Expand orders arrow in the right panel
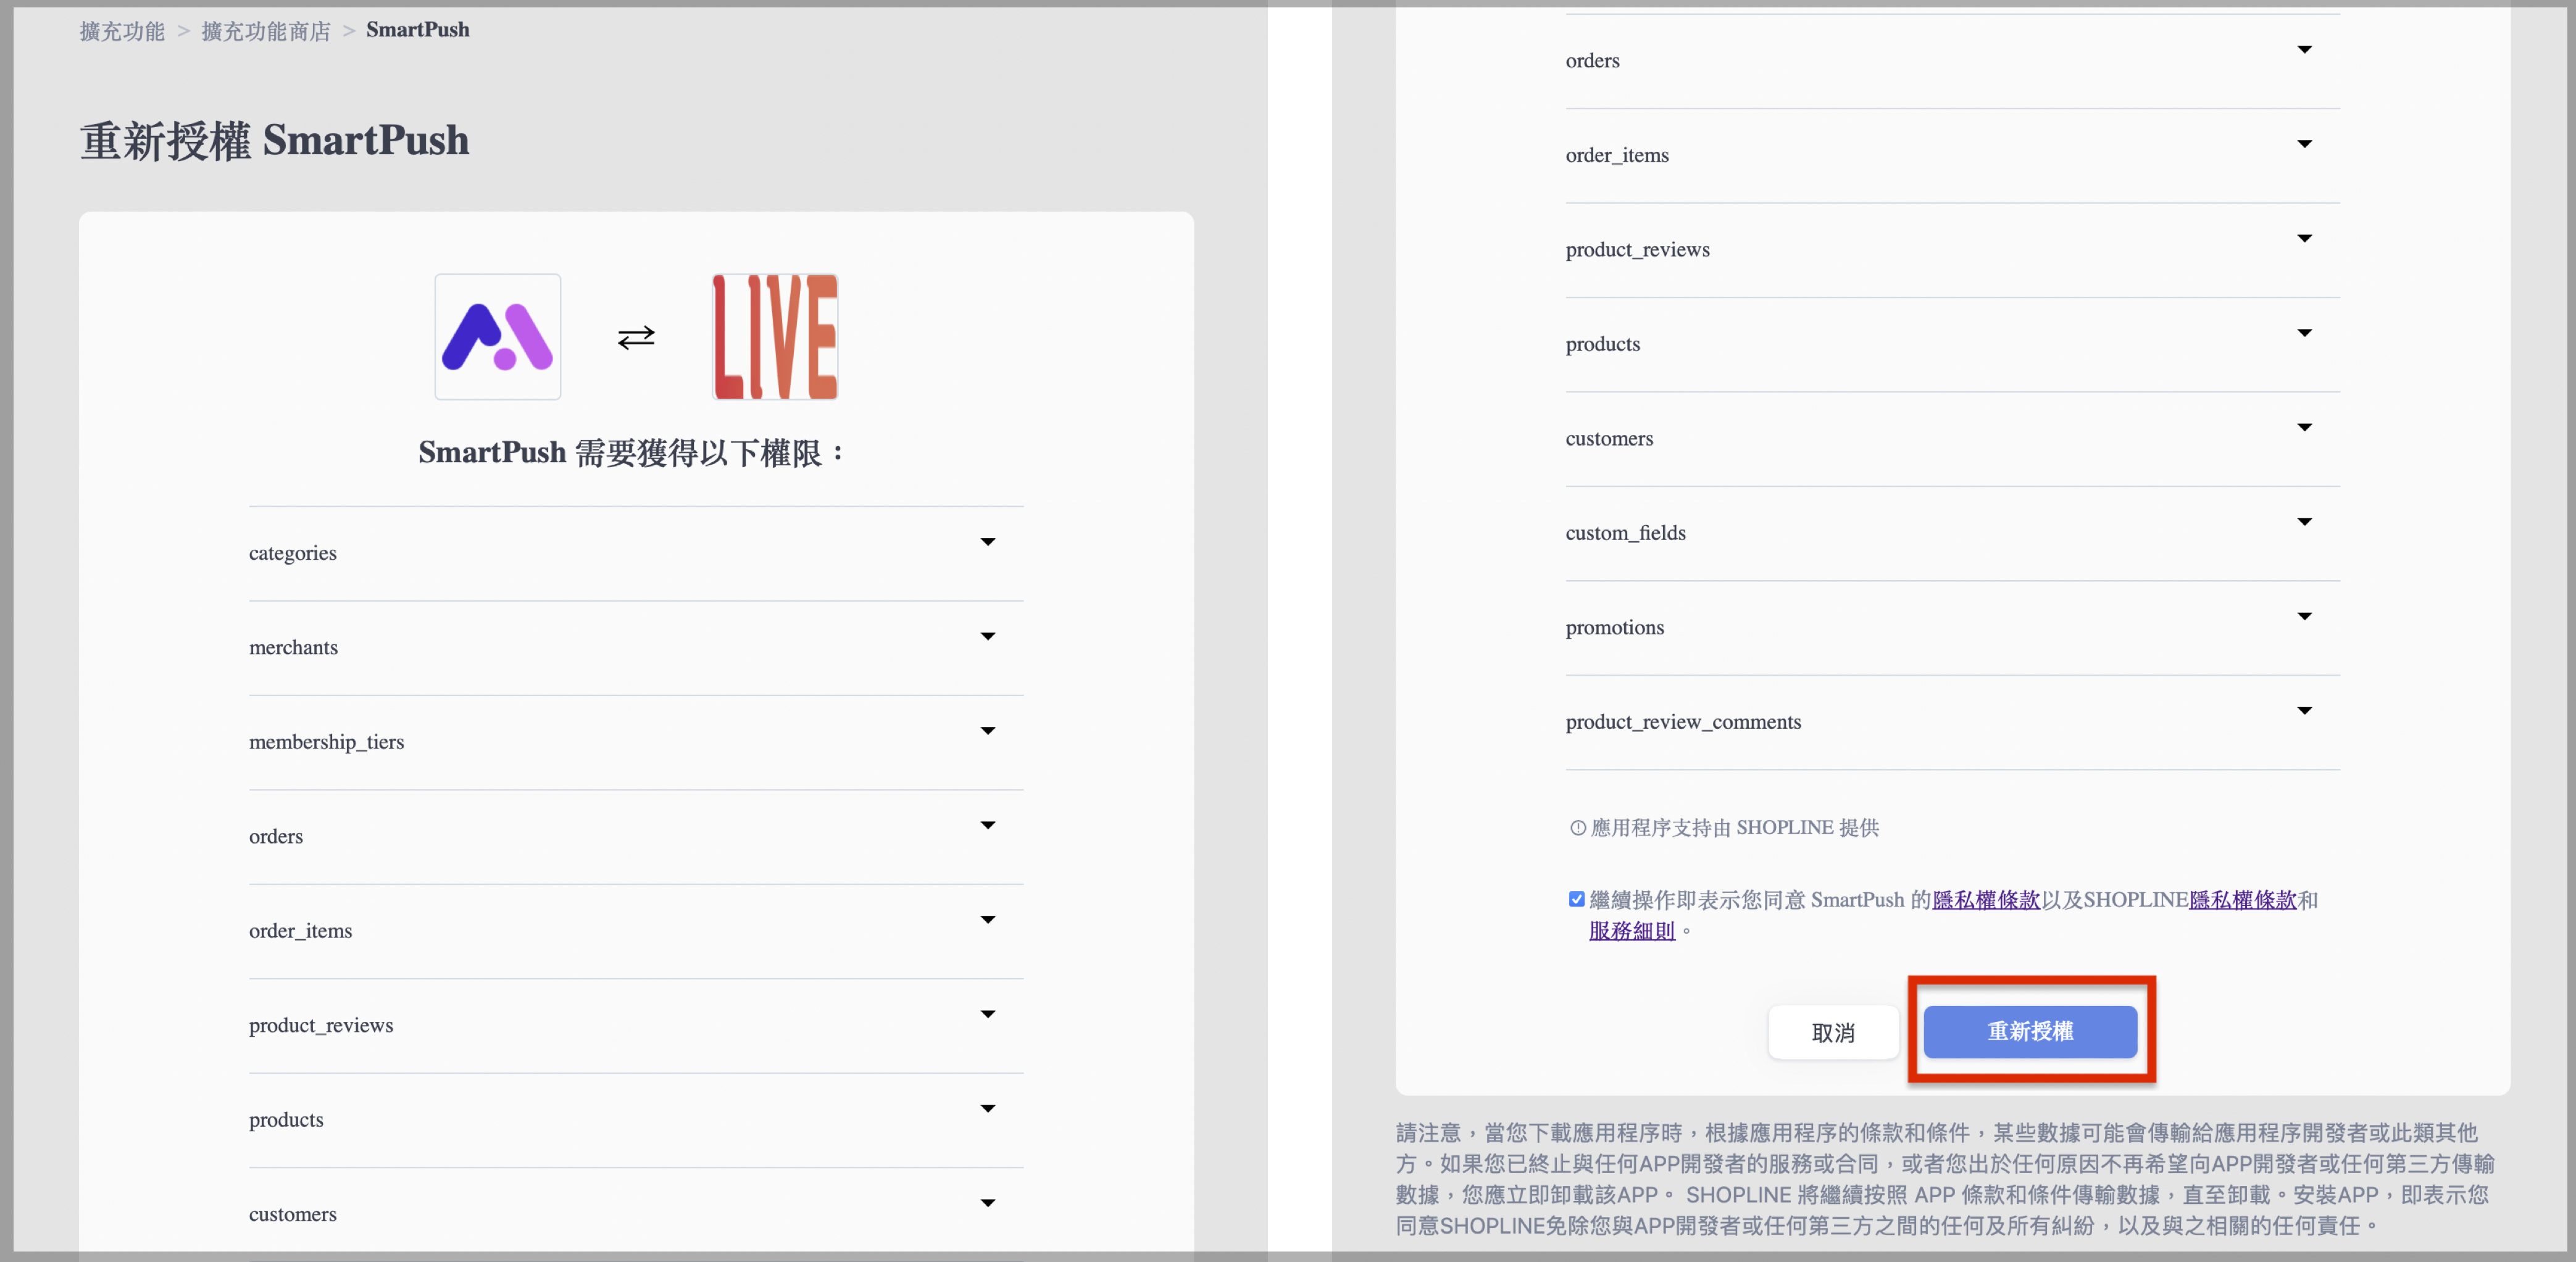 tap(2304, 49)
